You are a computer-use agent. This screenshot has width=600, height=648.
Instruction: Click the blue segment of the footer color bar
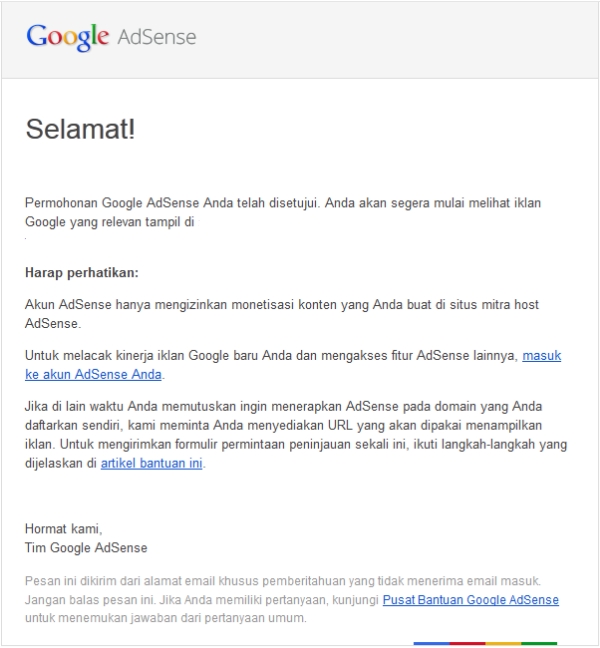point(431,643)
